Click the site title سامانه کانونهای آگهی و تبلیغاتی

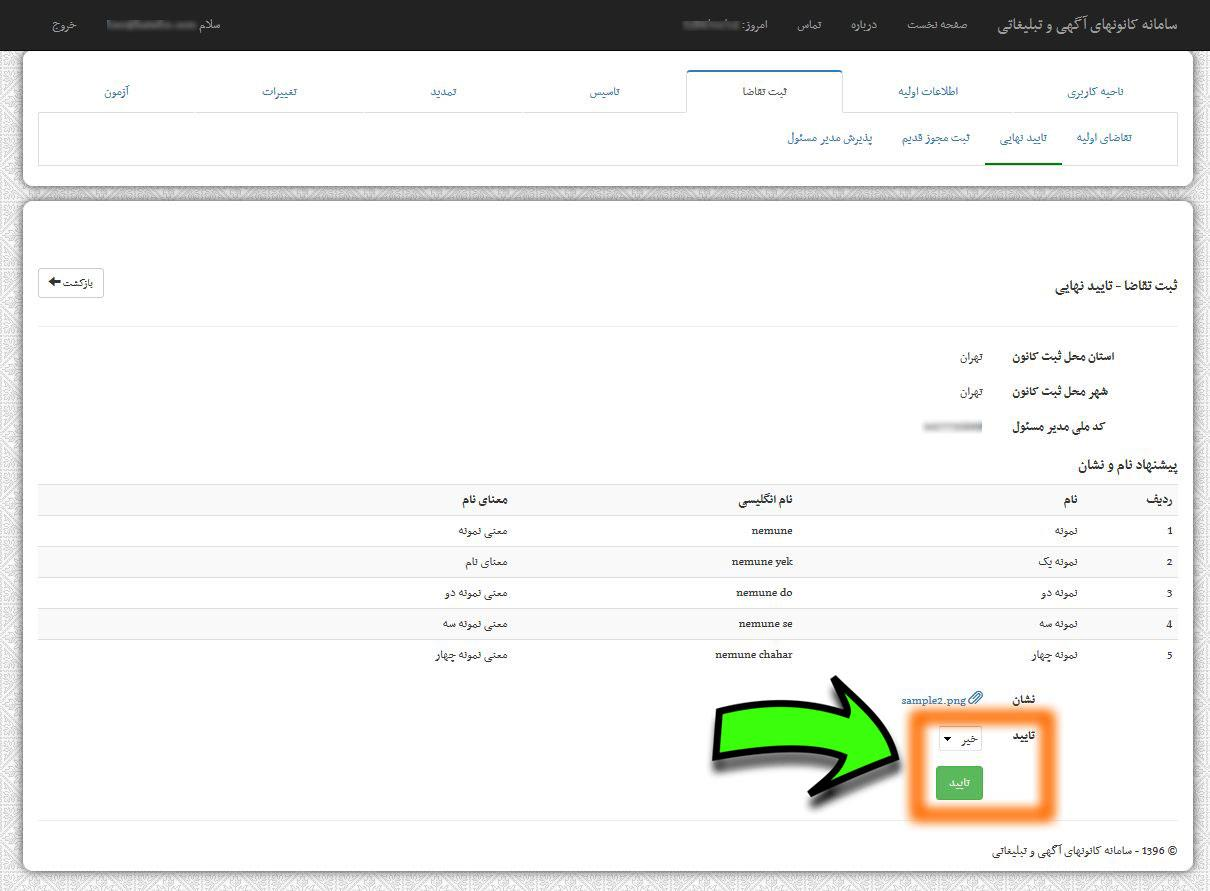click(x=1088, y=25)
